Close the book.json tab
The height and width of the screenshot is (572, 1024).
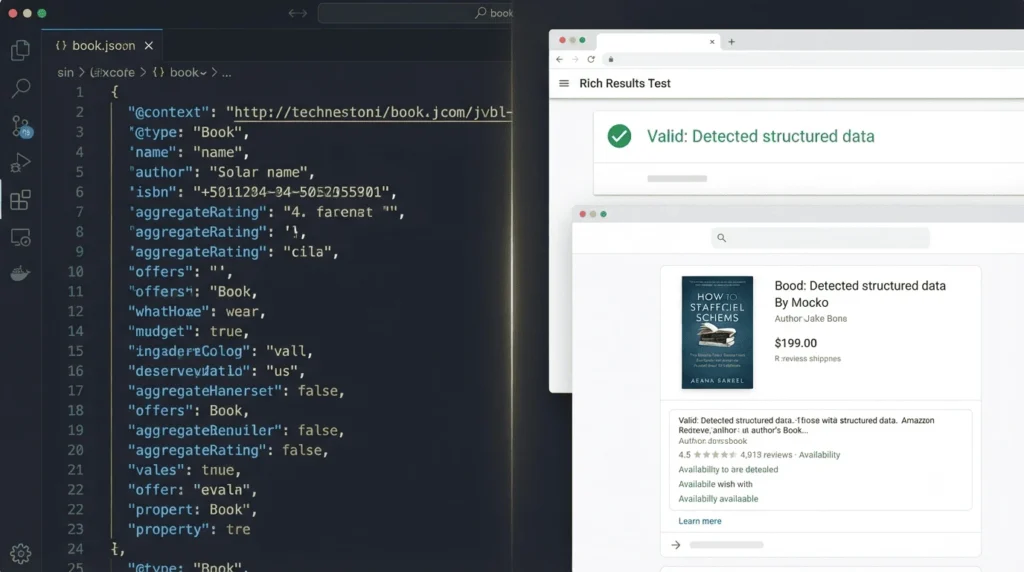[149, 46]
